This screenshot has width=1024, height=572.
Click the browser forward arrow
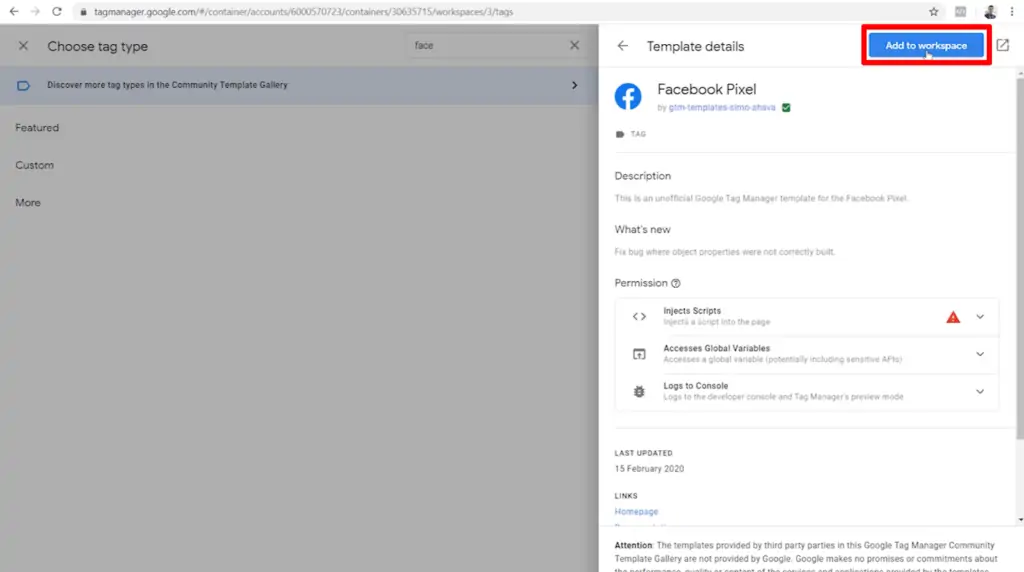point(35,12)
